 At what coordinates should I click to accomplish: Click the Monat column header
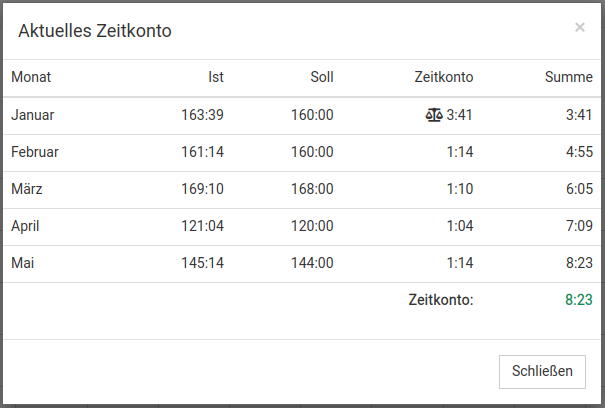[31, 77]
